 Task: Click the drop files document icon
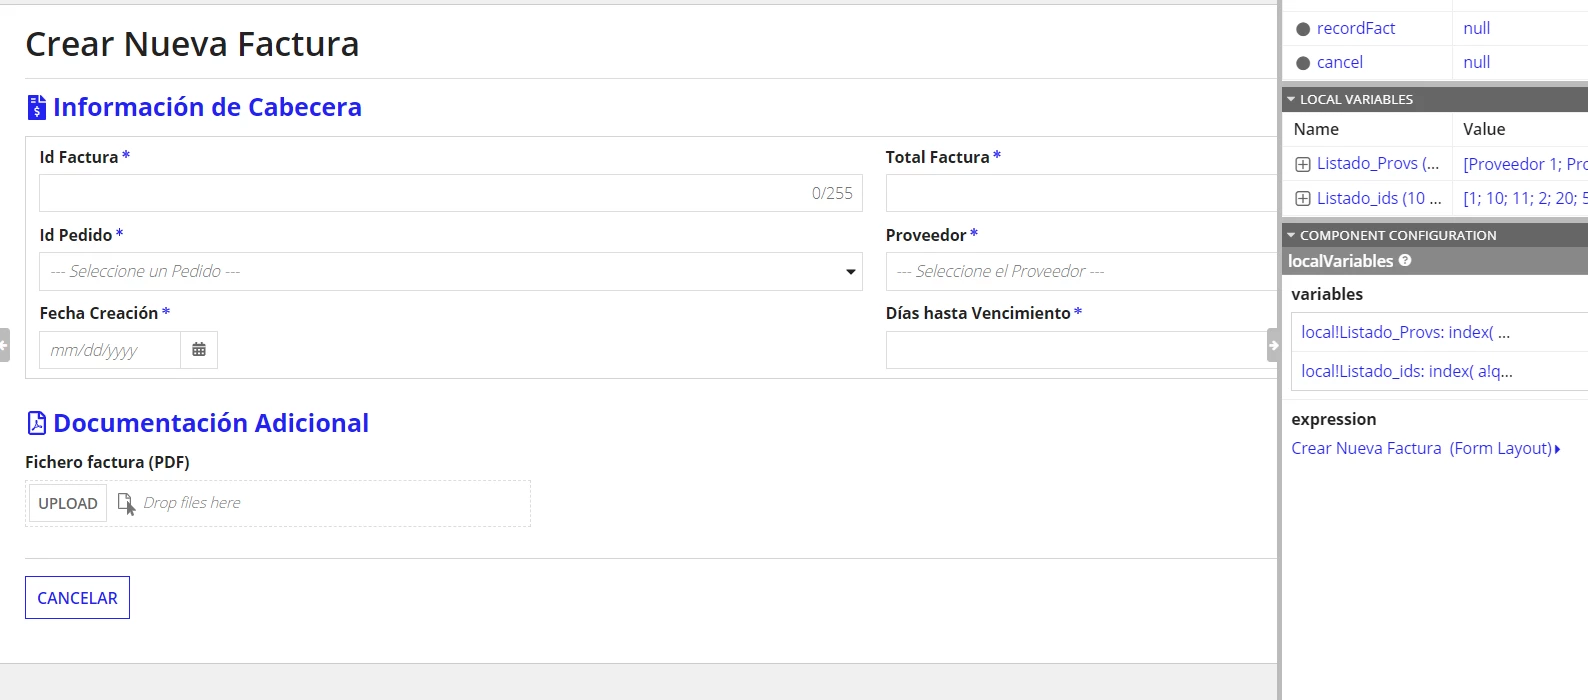[x=126, y=503]
